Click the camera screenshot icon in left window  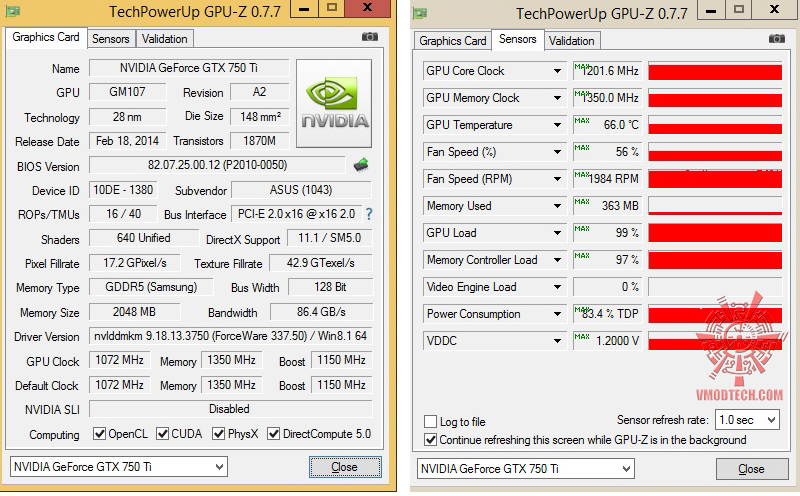[x=370, y=37]
